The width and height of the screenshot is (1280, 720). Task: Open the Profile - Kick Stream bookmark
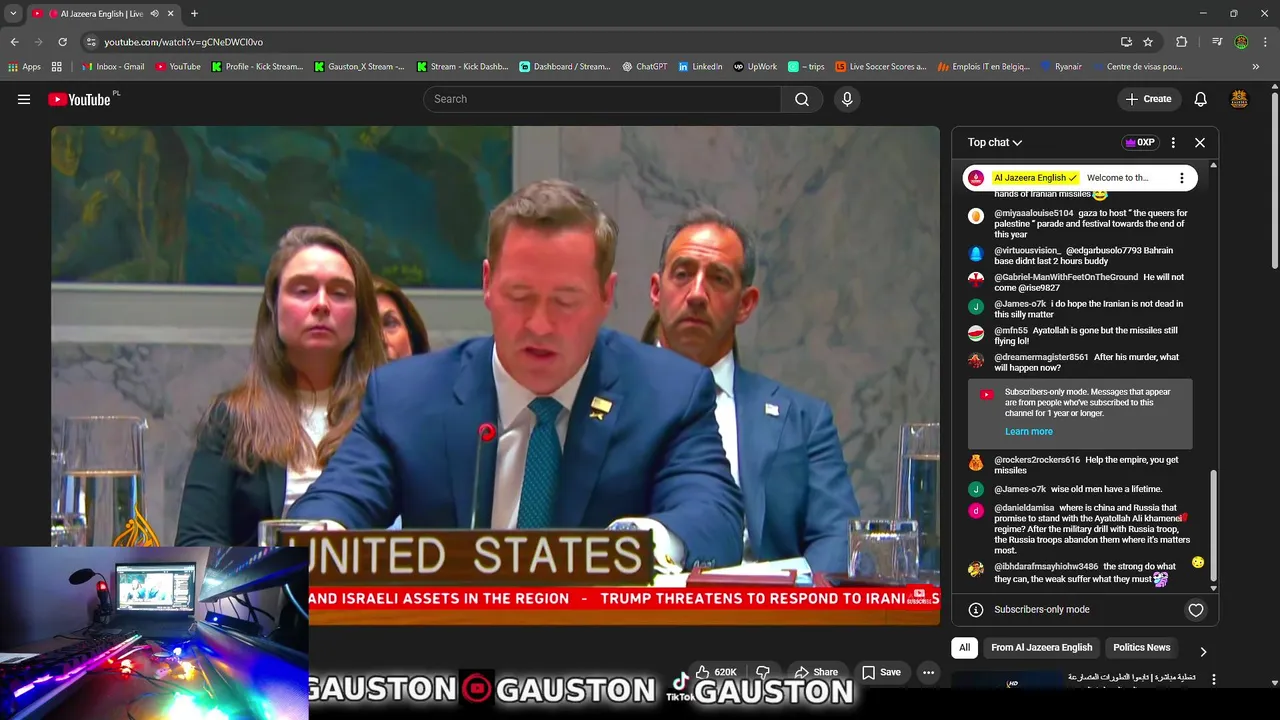[257, 67]
